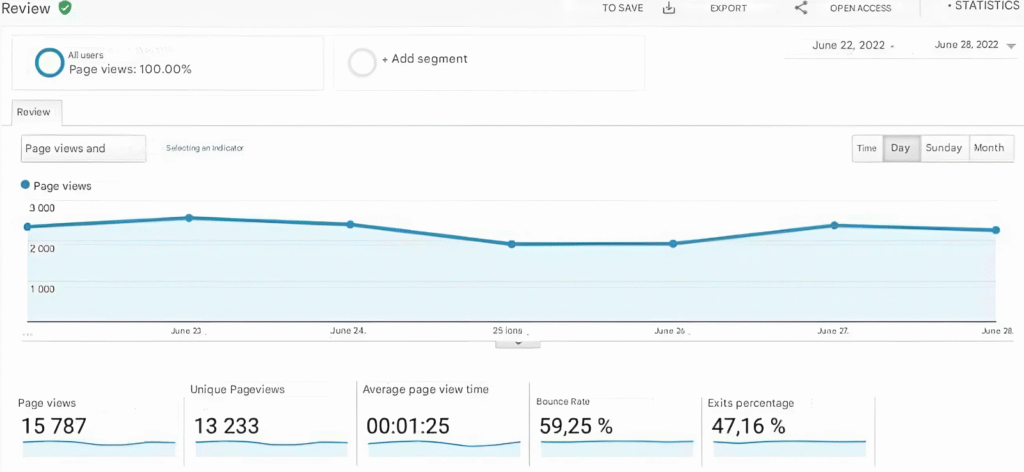This screenshot has width=1024, height=472.
Task: Click the Bounce Rate sparkline
Action: tap(617, 448)
